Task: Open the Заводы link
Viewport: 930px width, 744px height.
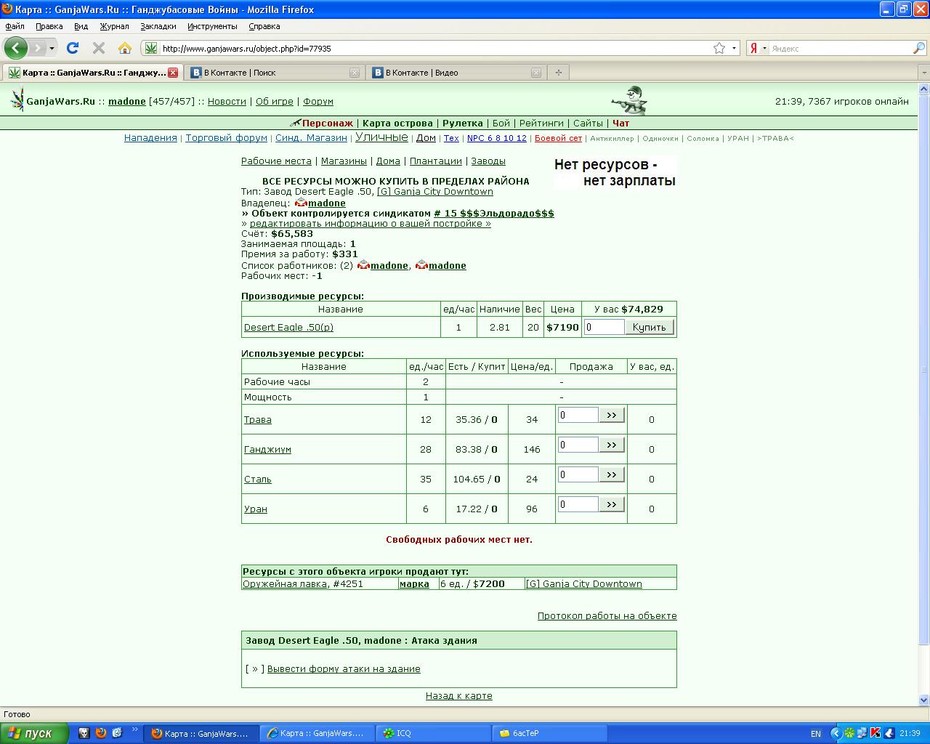Action: click(488, 161)
